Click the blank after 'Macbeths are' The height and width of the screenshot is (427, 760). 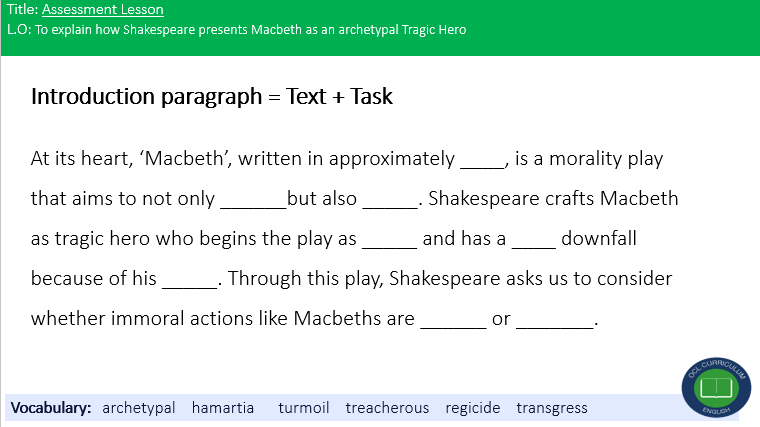(452, 321)
